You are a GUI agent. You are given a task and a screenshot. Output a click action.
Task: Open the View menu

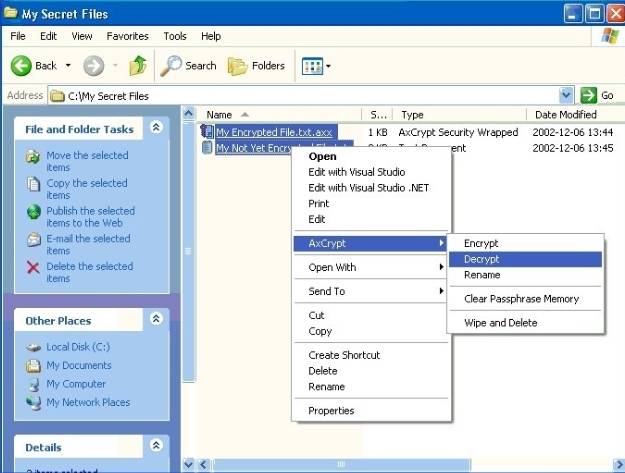click(x=82, y=36)
